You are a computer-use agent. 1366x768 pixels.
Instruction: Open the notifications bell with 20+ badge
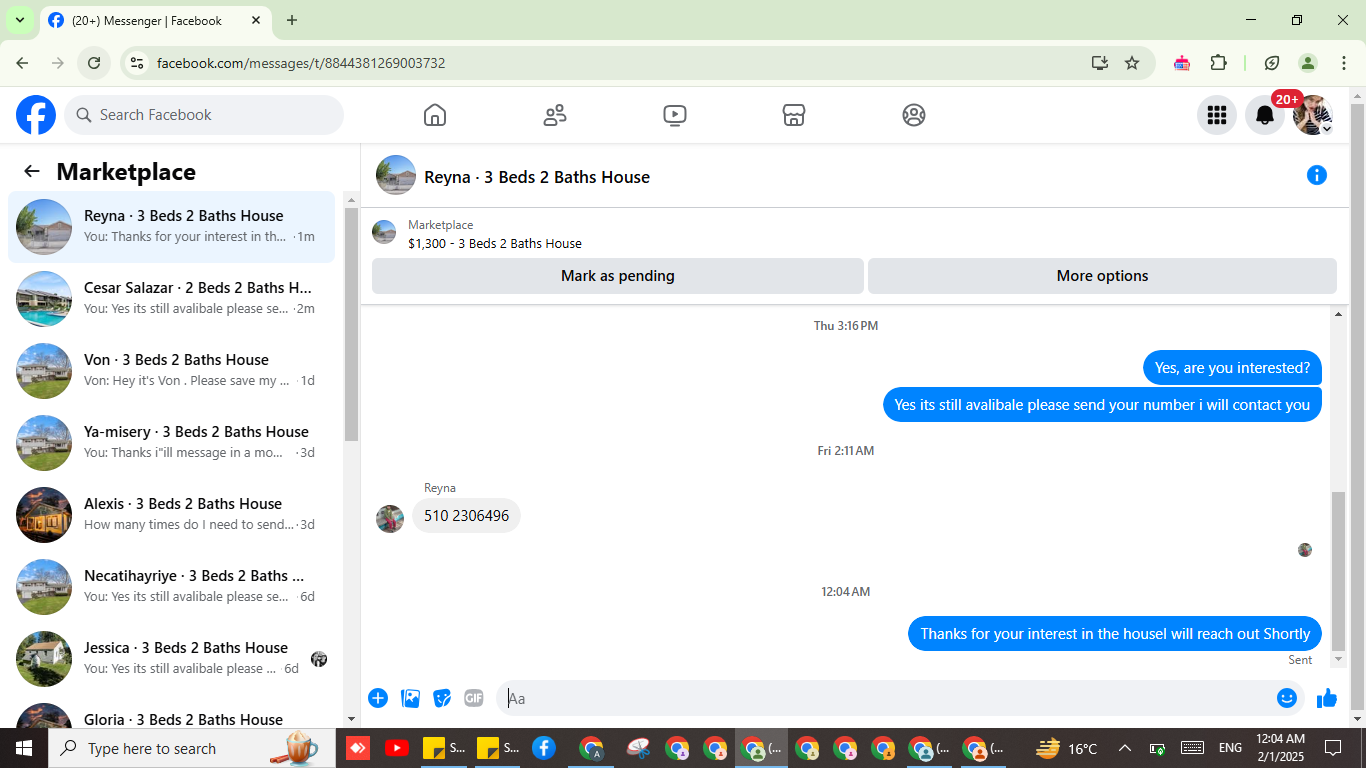pyautogui.click(x=1265, y=115)
